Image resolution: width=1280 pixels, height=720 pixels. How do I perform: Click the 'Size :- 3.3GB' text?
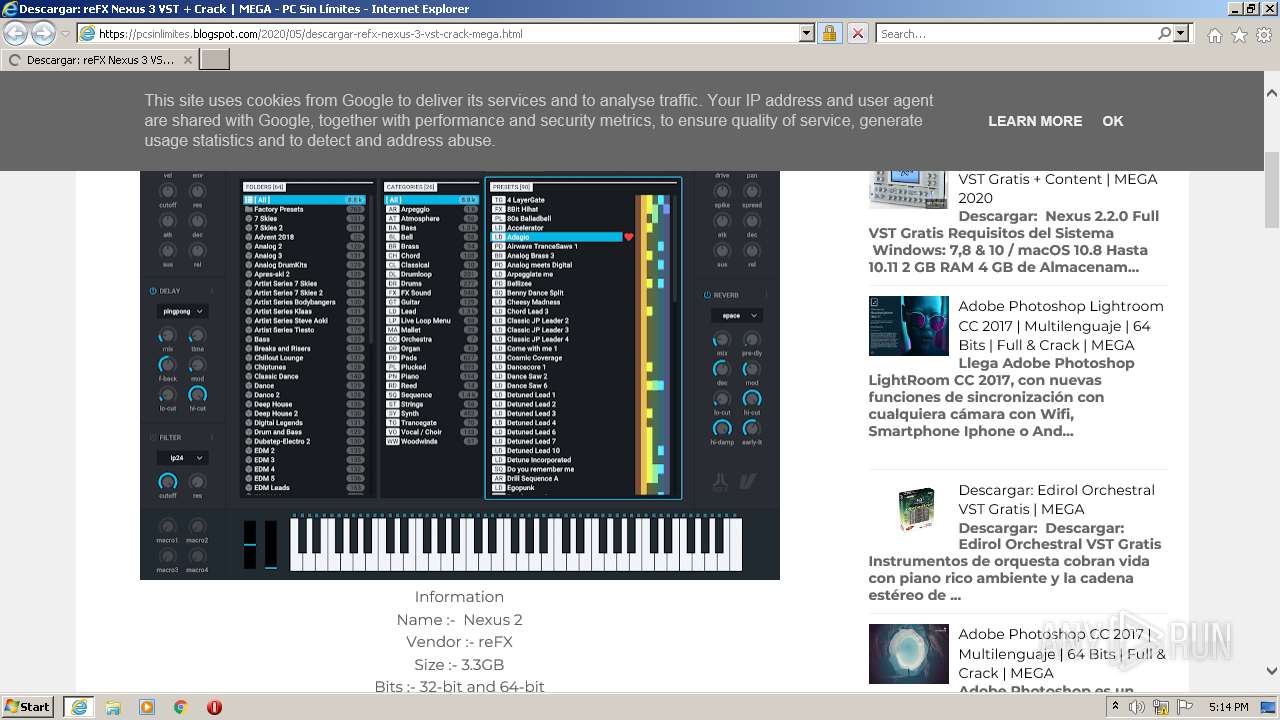tap(459, 665)
